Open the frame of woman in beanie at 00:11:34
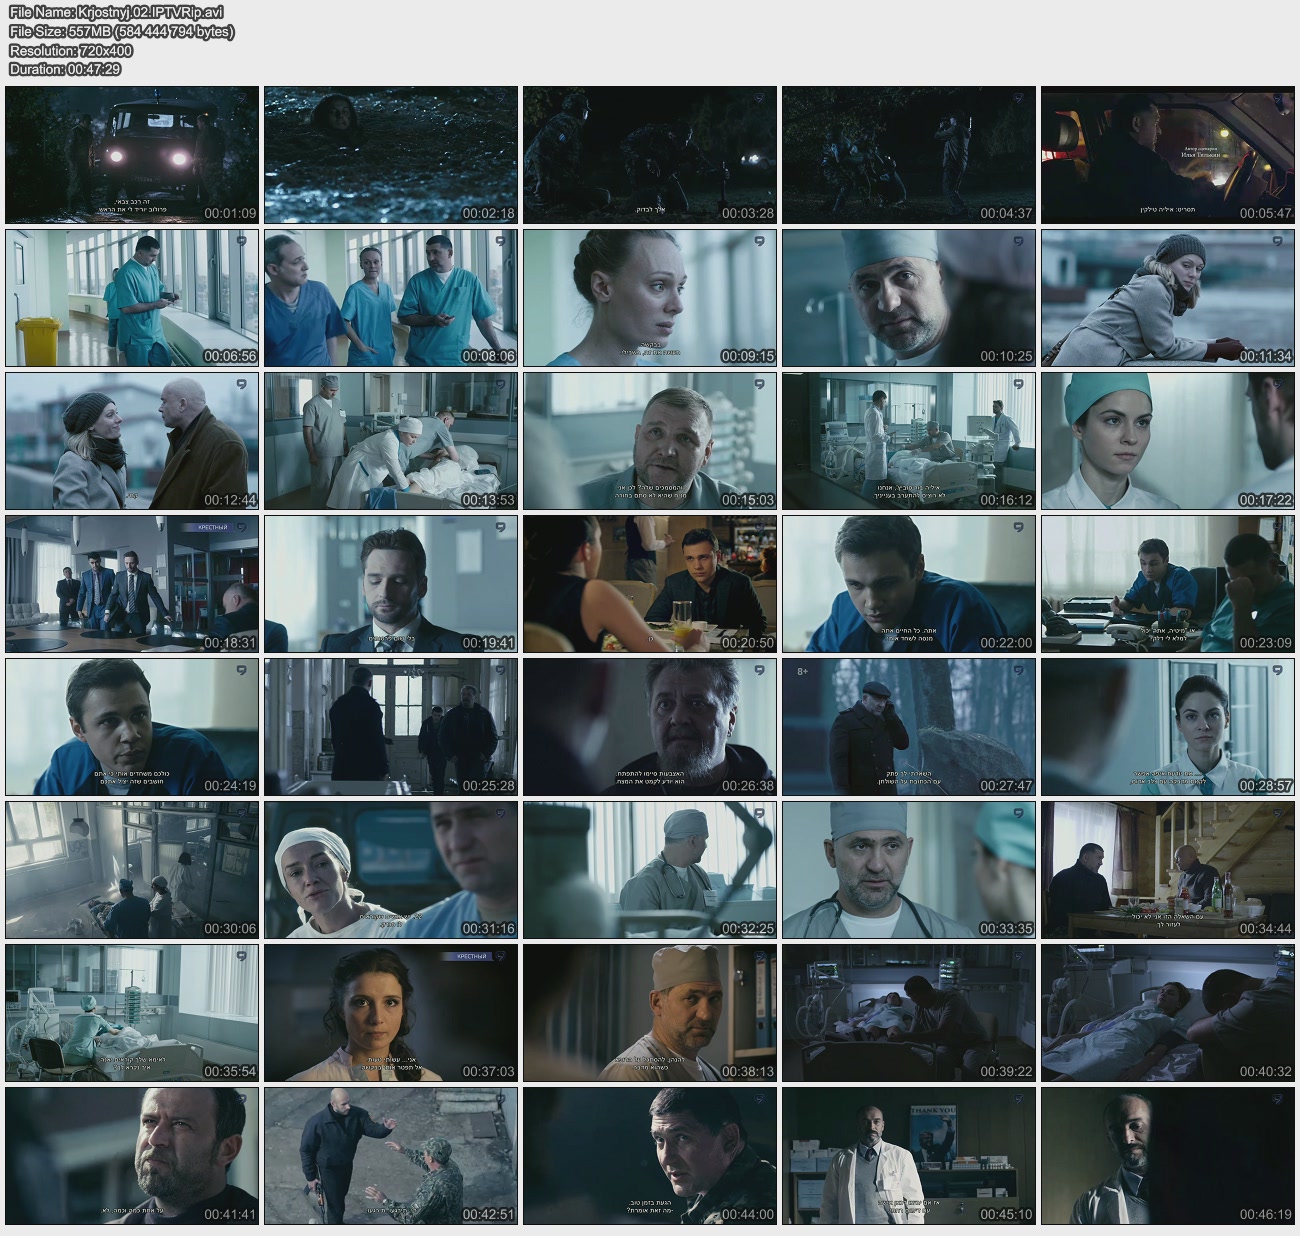1300x1236 pixels. pos(1167,298)
